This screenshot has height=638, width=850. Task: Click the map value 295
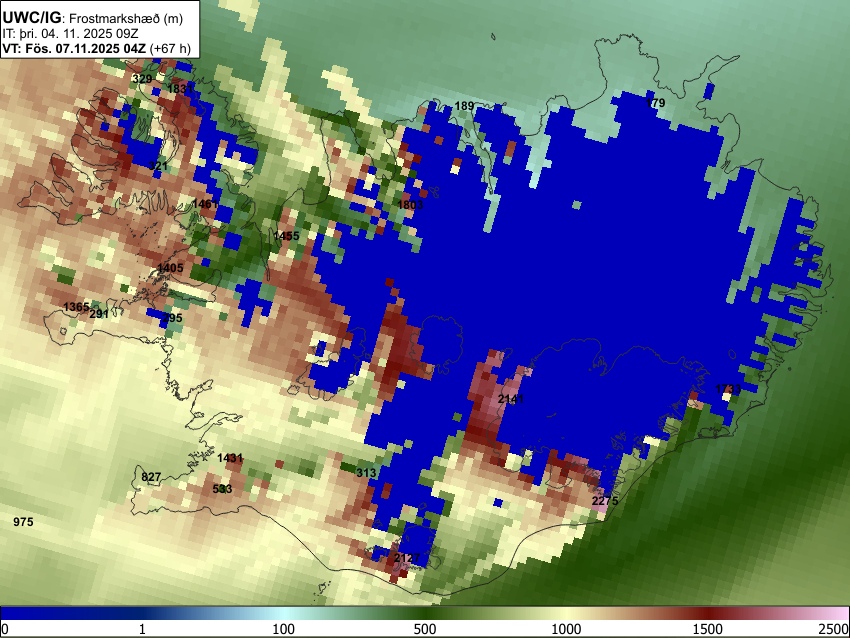tap(173, 318)
